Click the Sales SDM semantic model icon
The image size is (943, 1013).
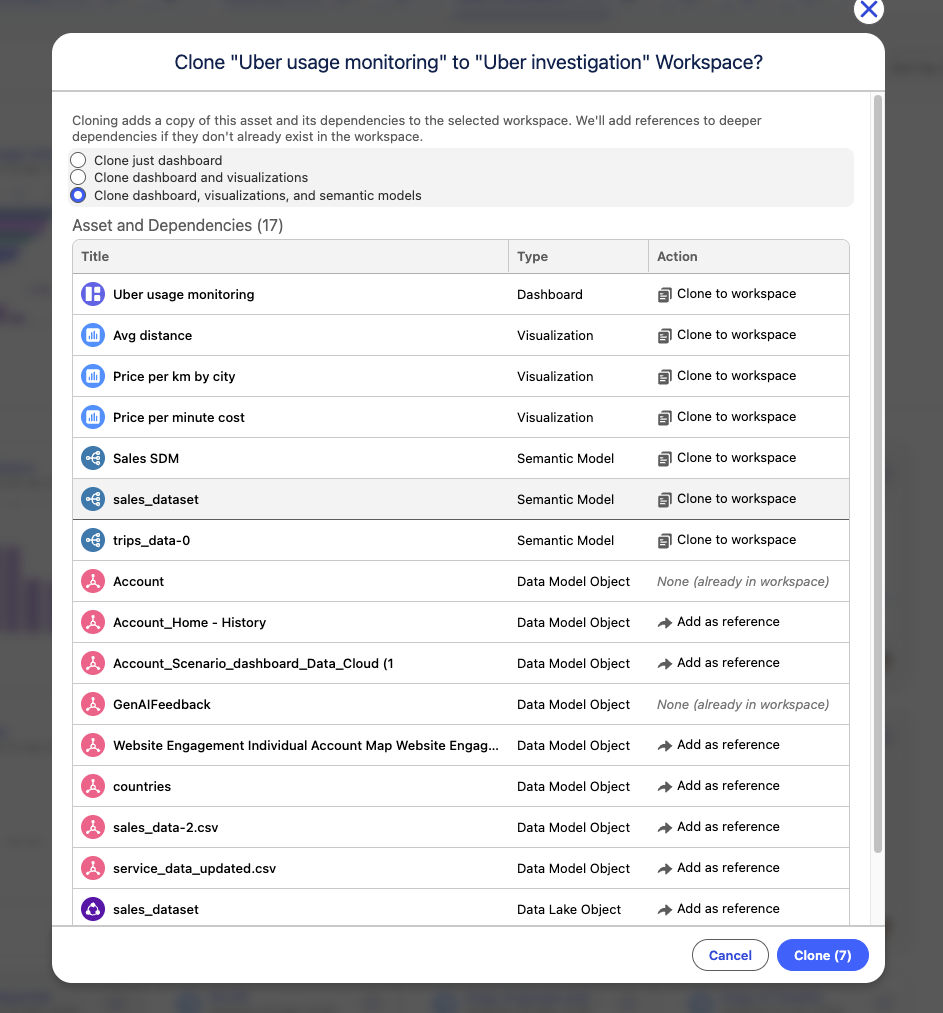coord(93,458)
